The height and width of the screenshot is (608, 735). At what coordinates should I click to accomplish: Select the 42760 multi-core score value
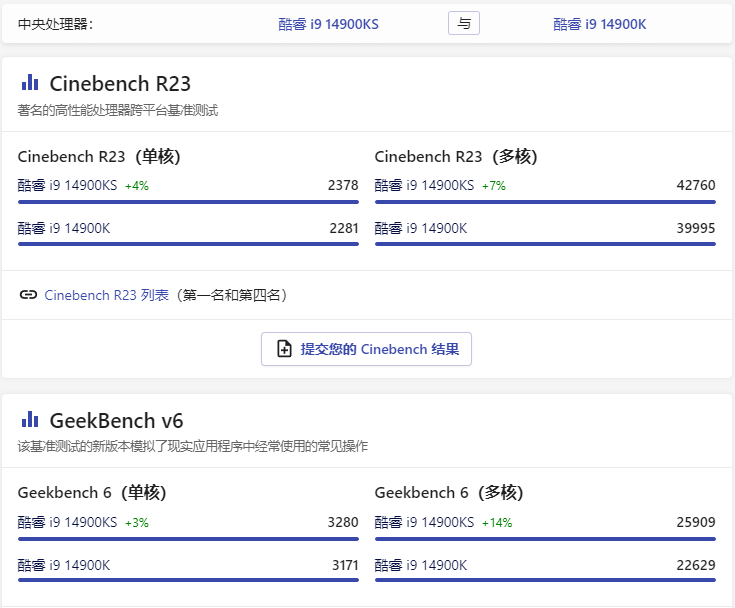tap(696, 185)
